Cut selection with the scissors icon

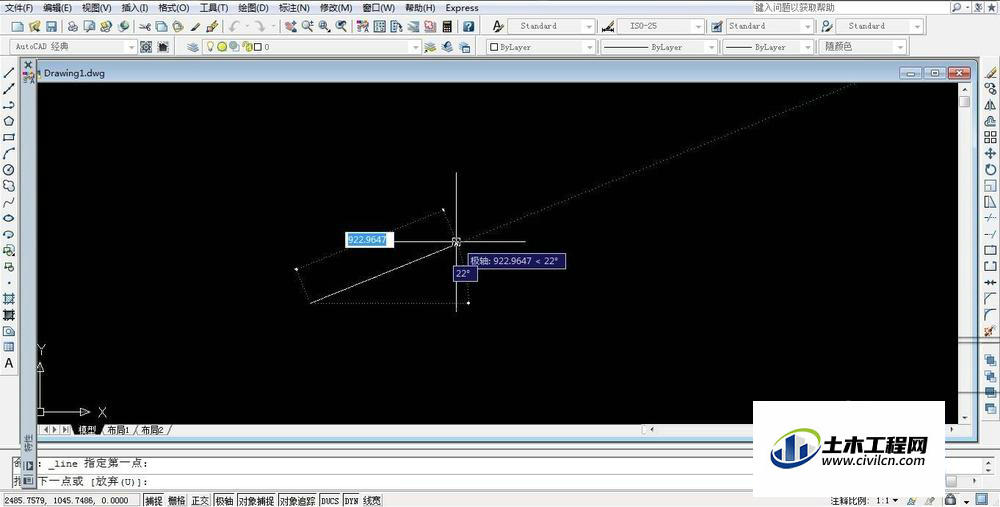[x=145, y=26]
